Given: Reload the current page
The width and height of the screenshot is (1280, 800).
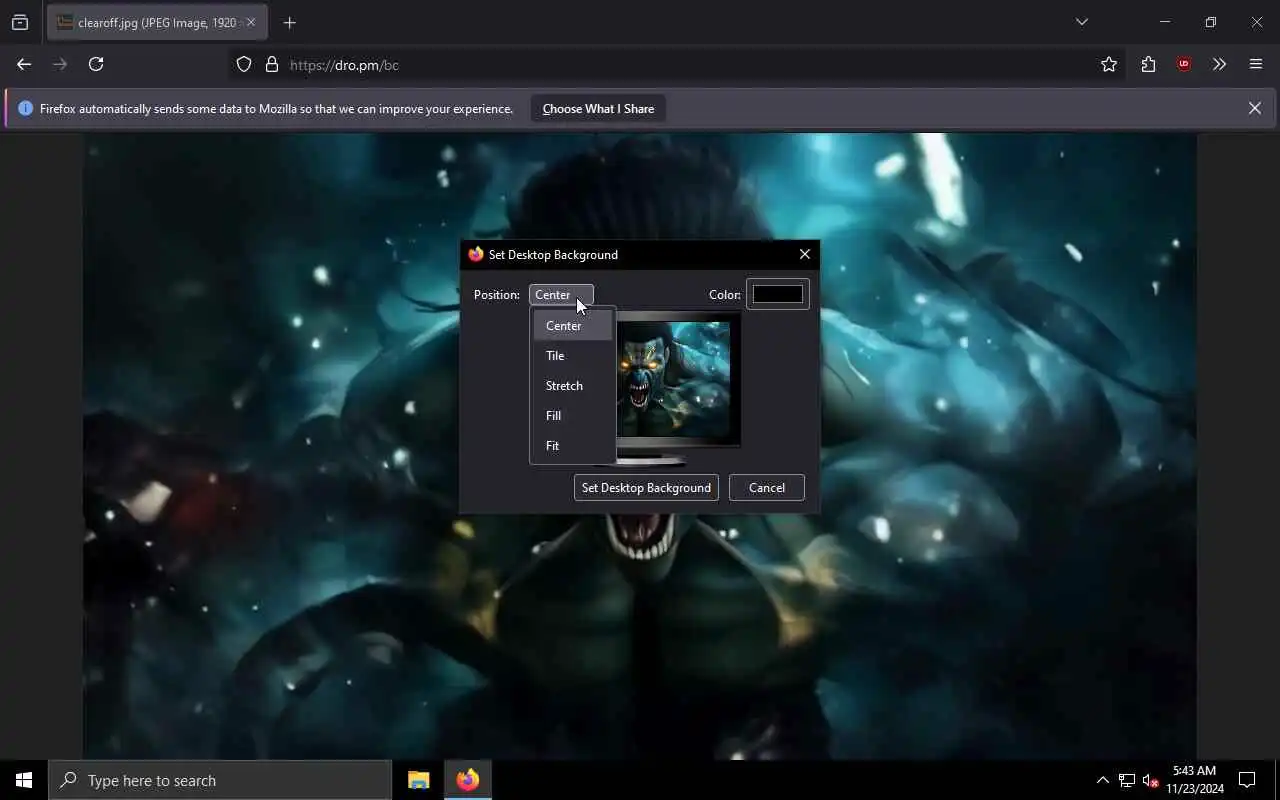Looking at the screenshot, I should tap(96, 64).
